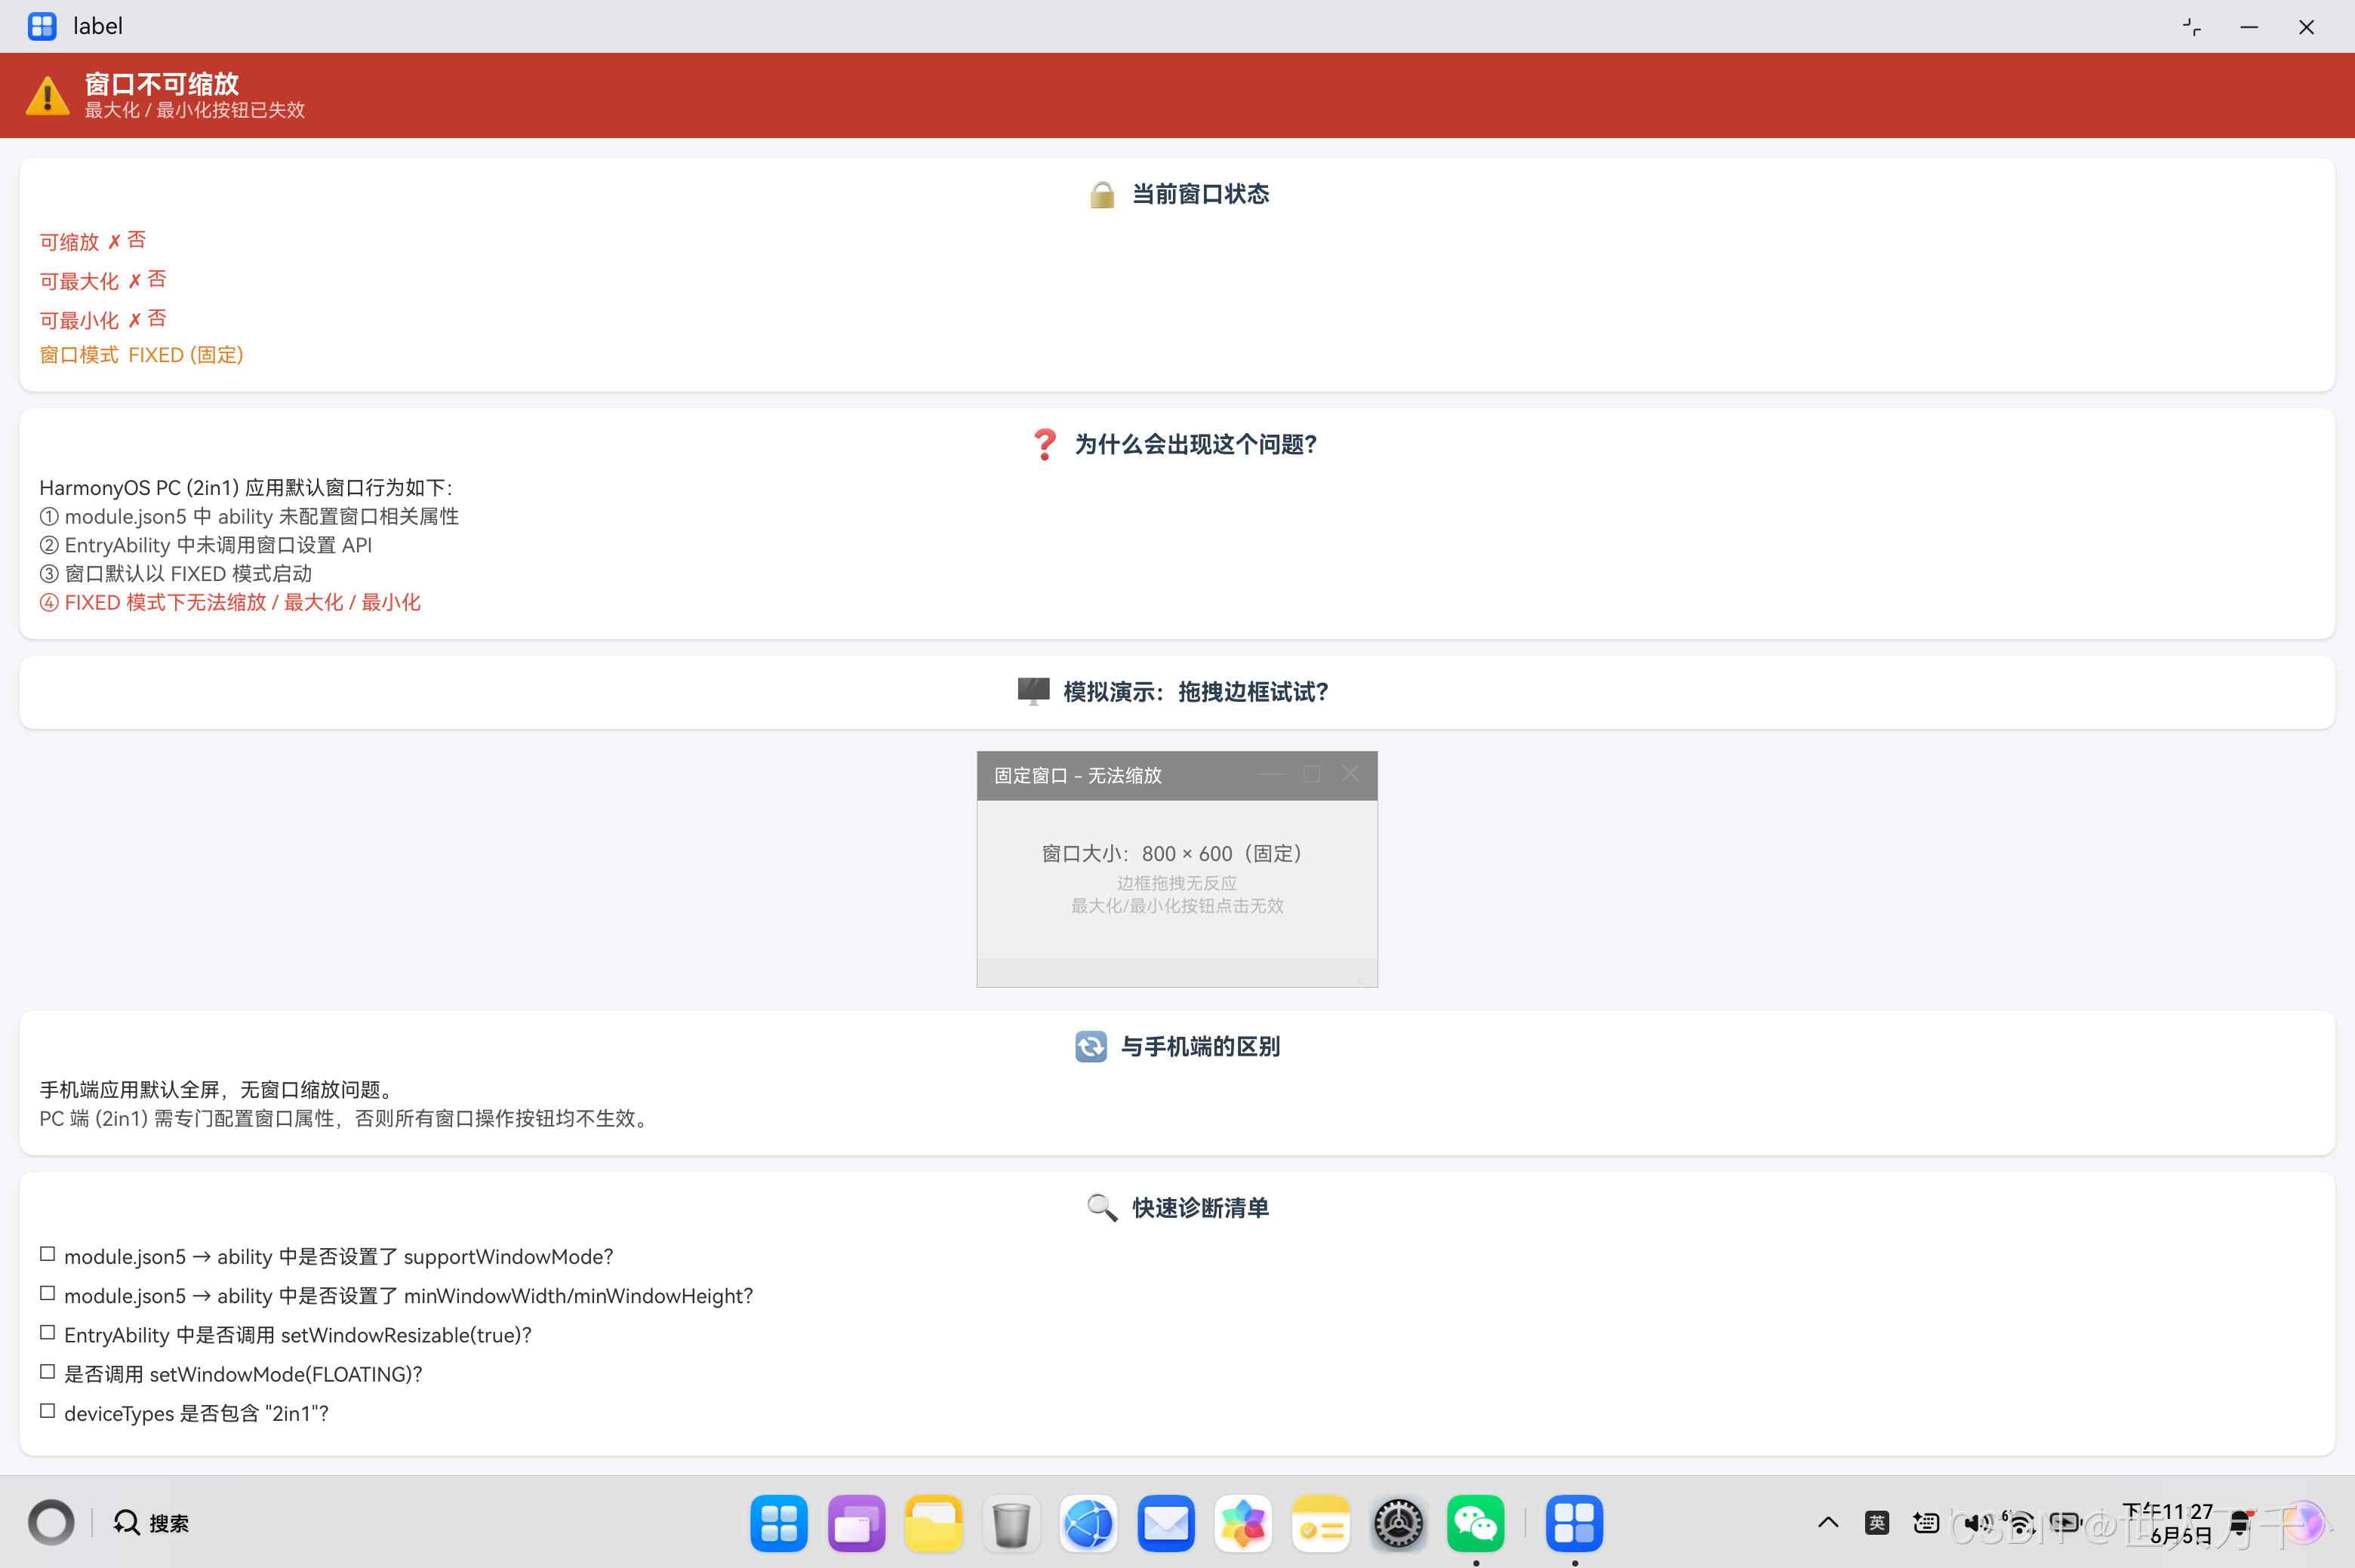The height and width of the screenshot is (1568, 2355).
Task: Click the 可最小化 ✗ 否 status line
Action: tap(103, 319)
